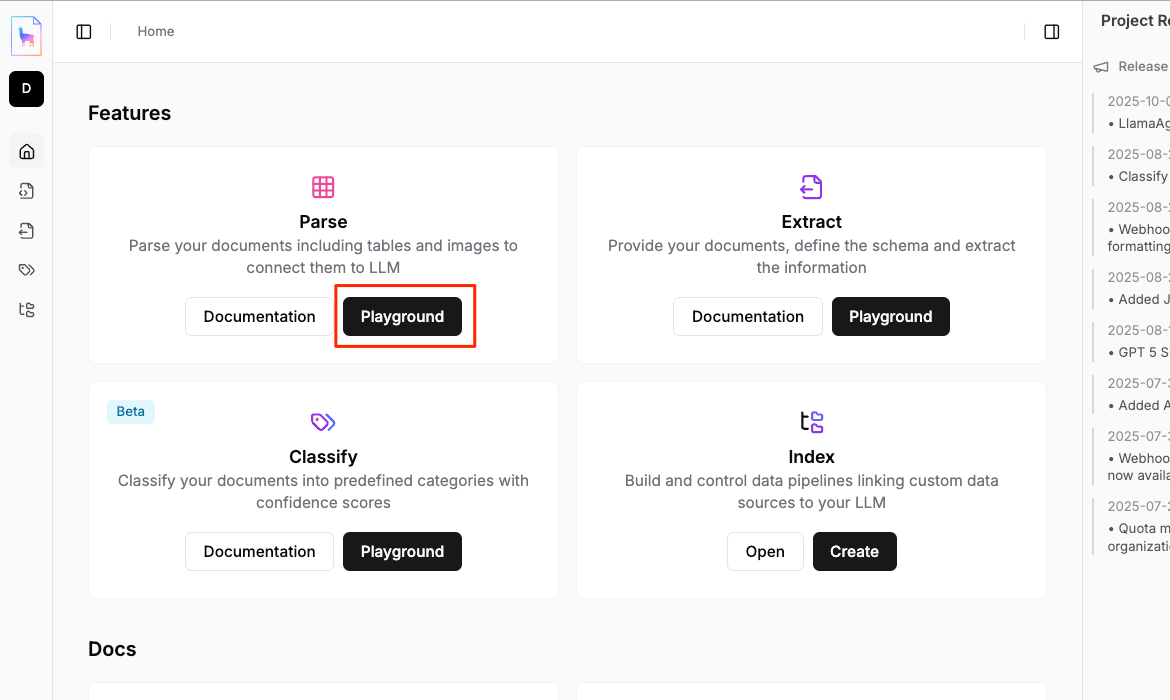Launch the Extract Playground
This screenshot has height=700, width=1170.
pos(890,316)
